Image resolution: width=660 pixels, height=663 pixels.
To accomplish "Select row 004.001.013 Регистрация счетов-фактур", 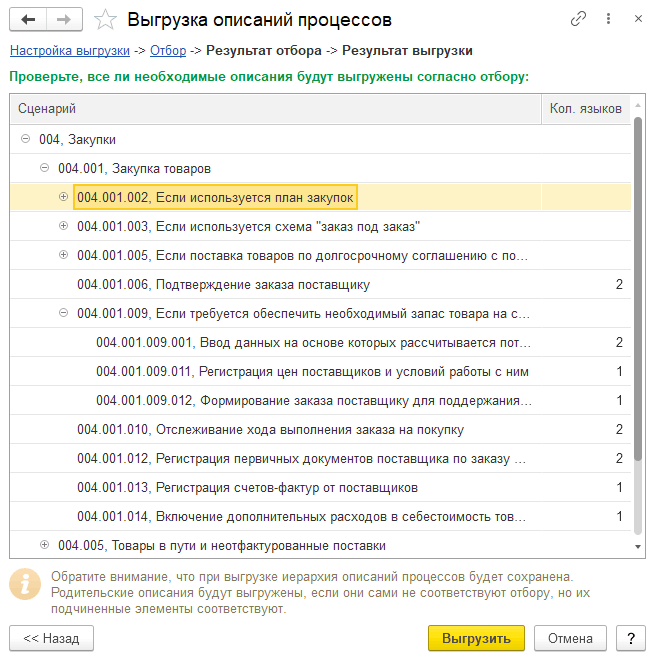I will tap(320, 488).
